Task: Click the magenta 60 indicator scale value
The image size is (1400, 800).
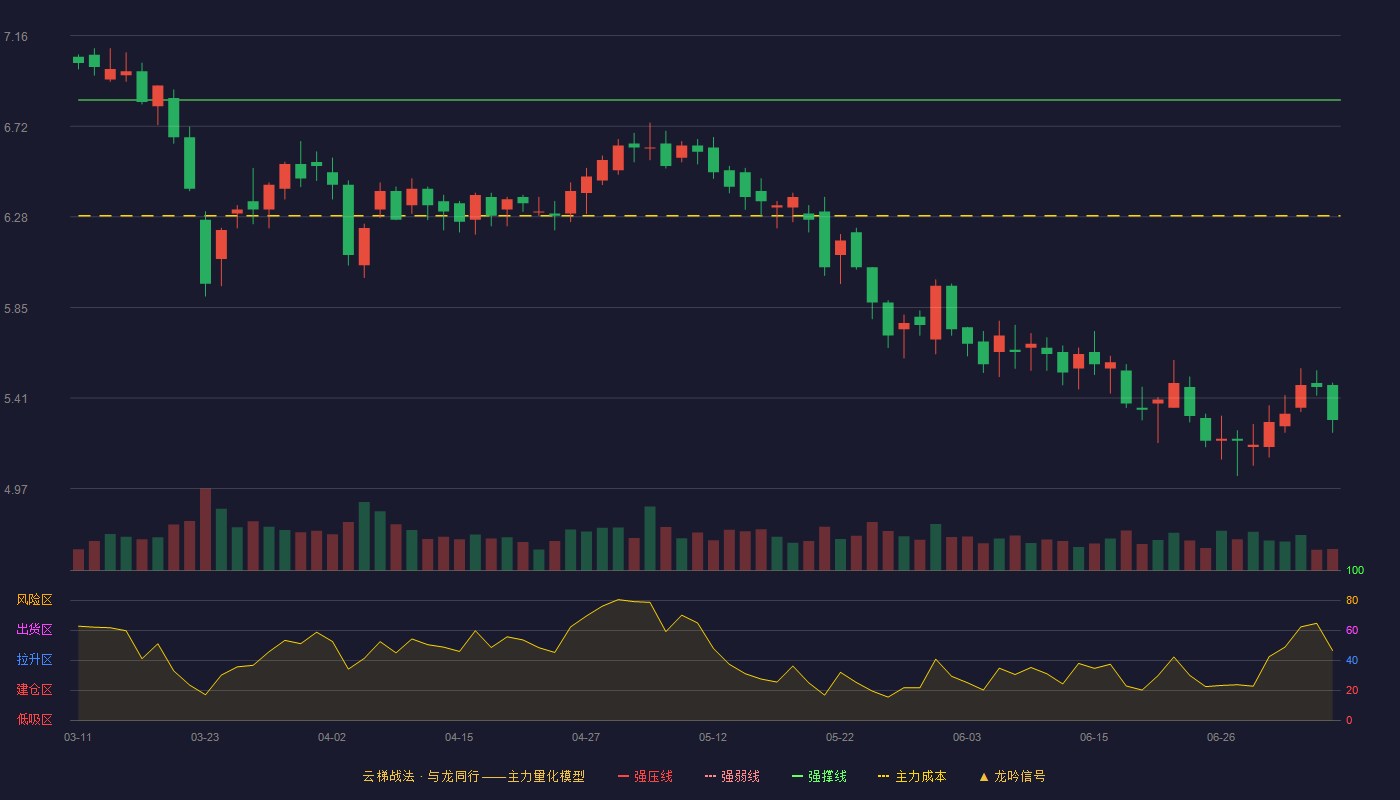Action: tap(1352, 630)
